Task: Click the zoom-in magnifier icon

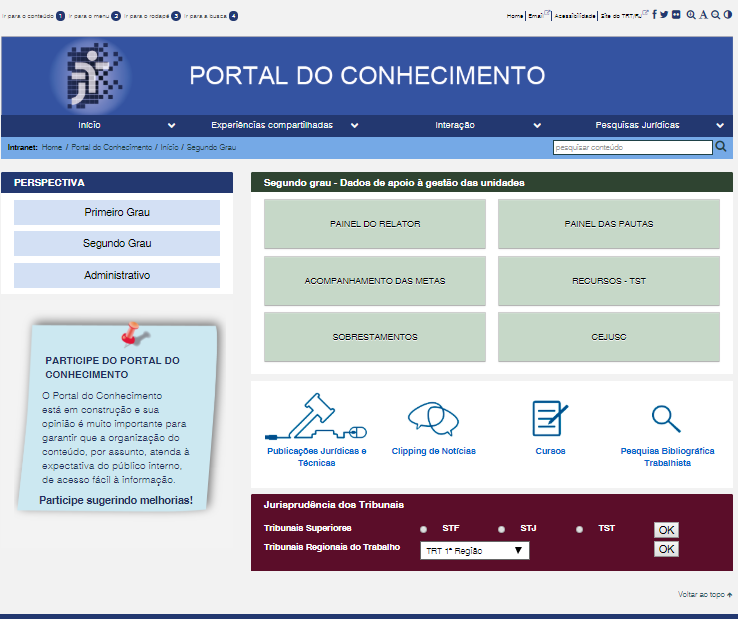Action: (691, 15)
